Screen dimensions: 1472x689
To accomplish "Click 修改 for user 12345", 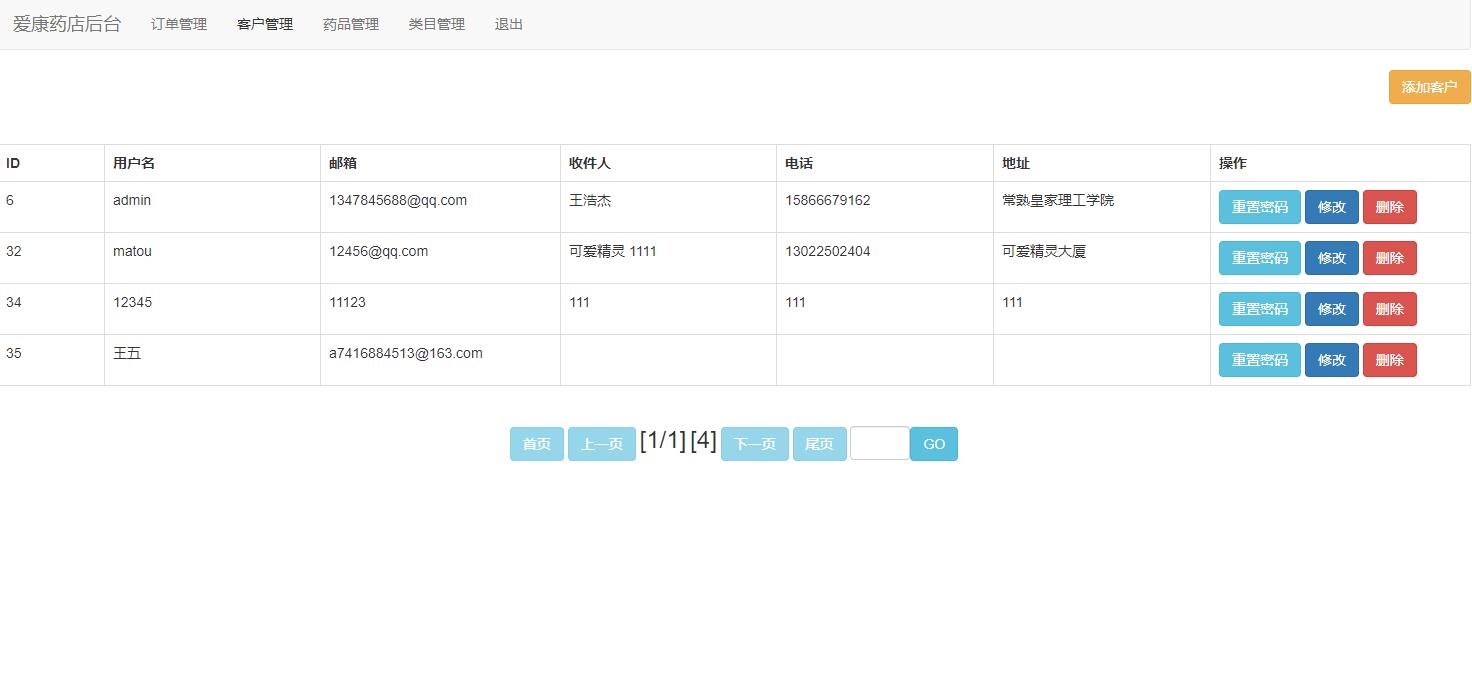I will point(1331,309).
